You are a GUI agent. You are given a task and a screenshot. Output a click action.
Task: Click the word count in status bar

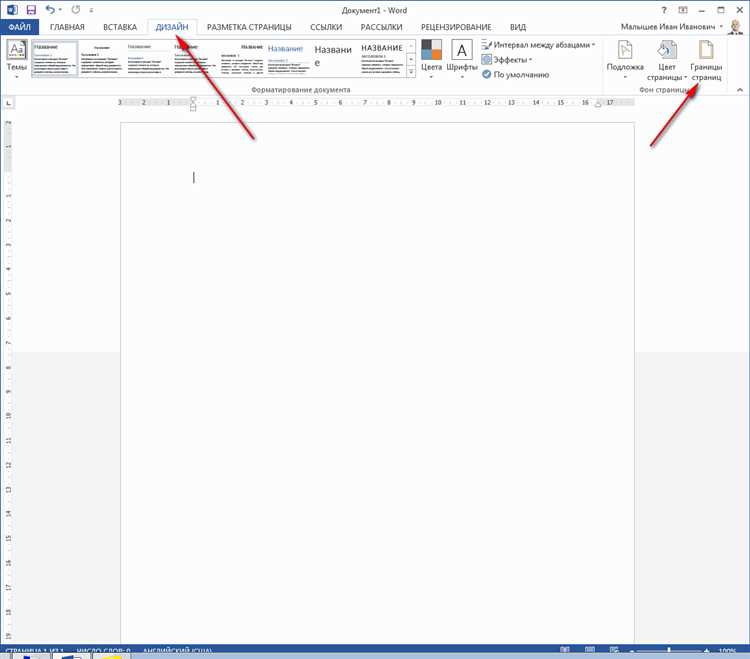point(103,651)
